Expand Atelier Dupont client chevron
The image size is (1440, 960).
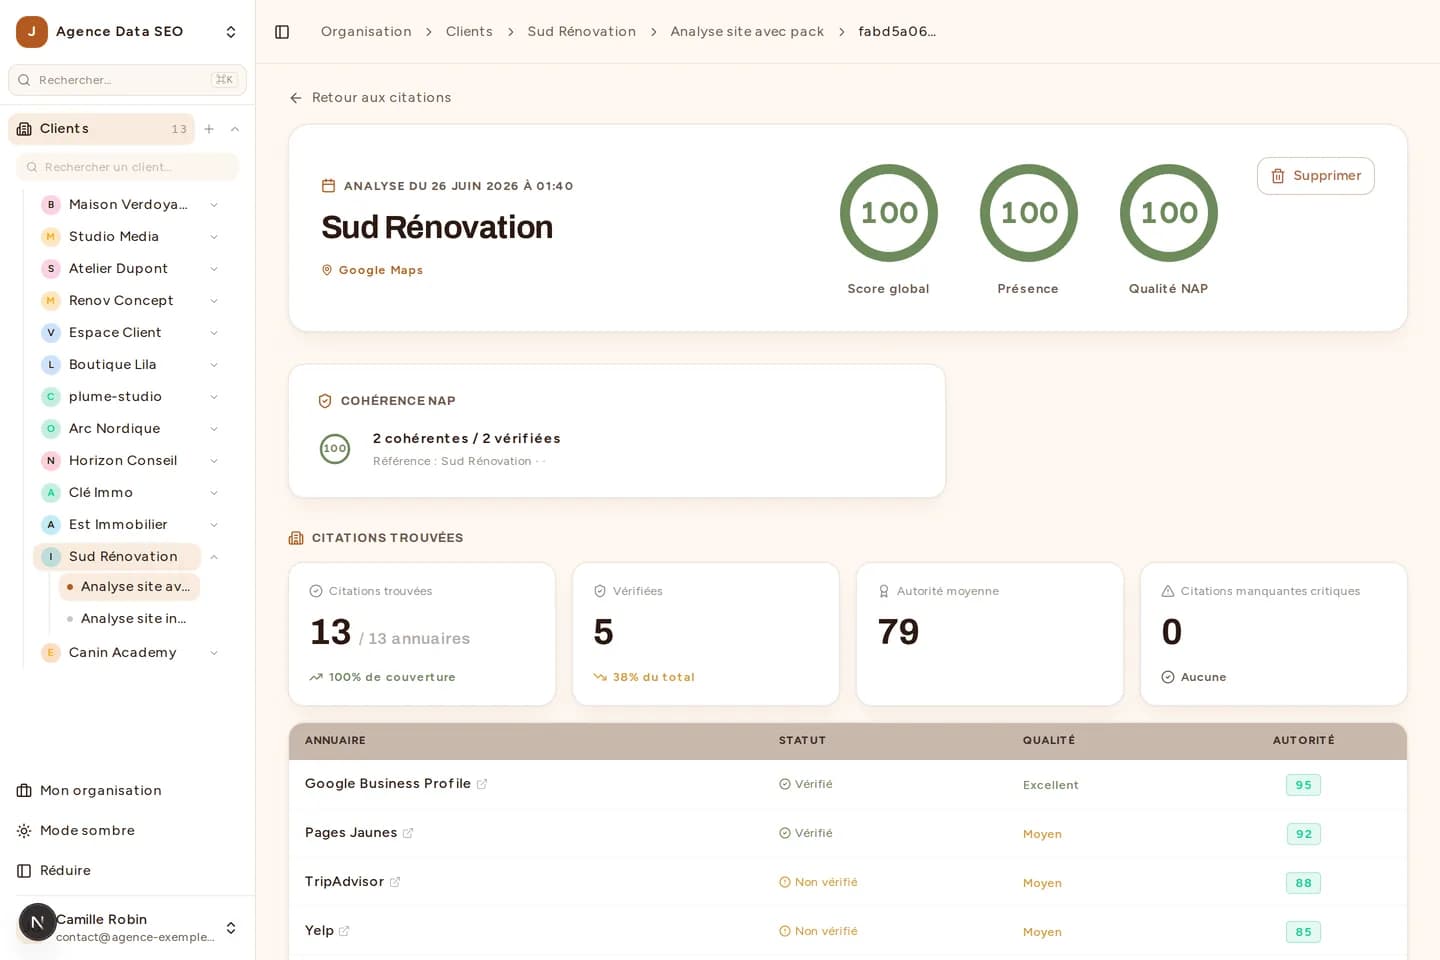click(x=214, y=269)
